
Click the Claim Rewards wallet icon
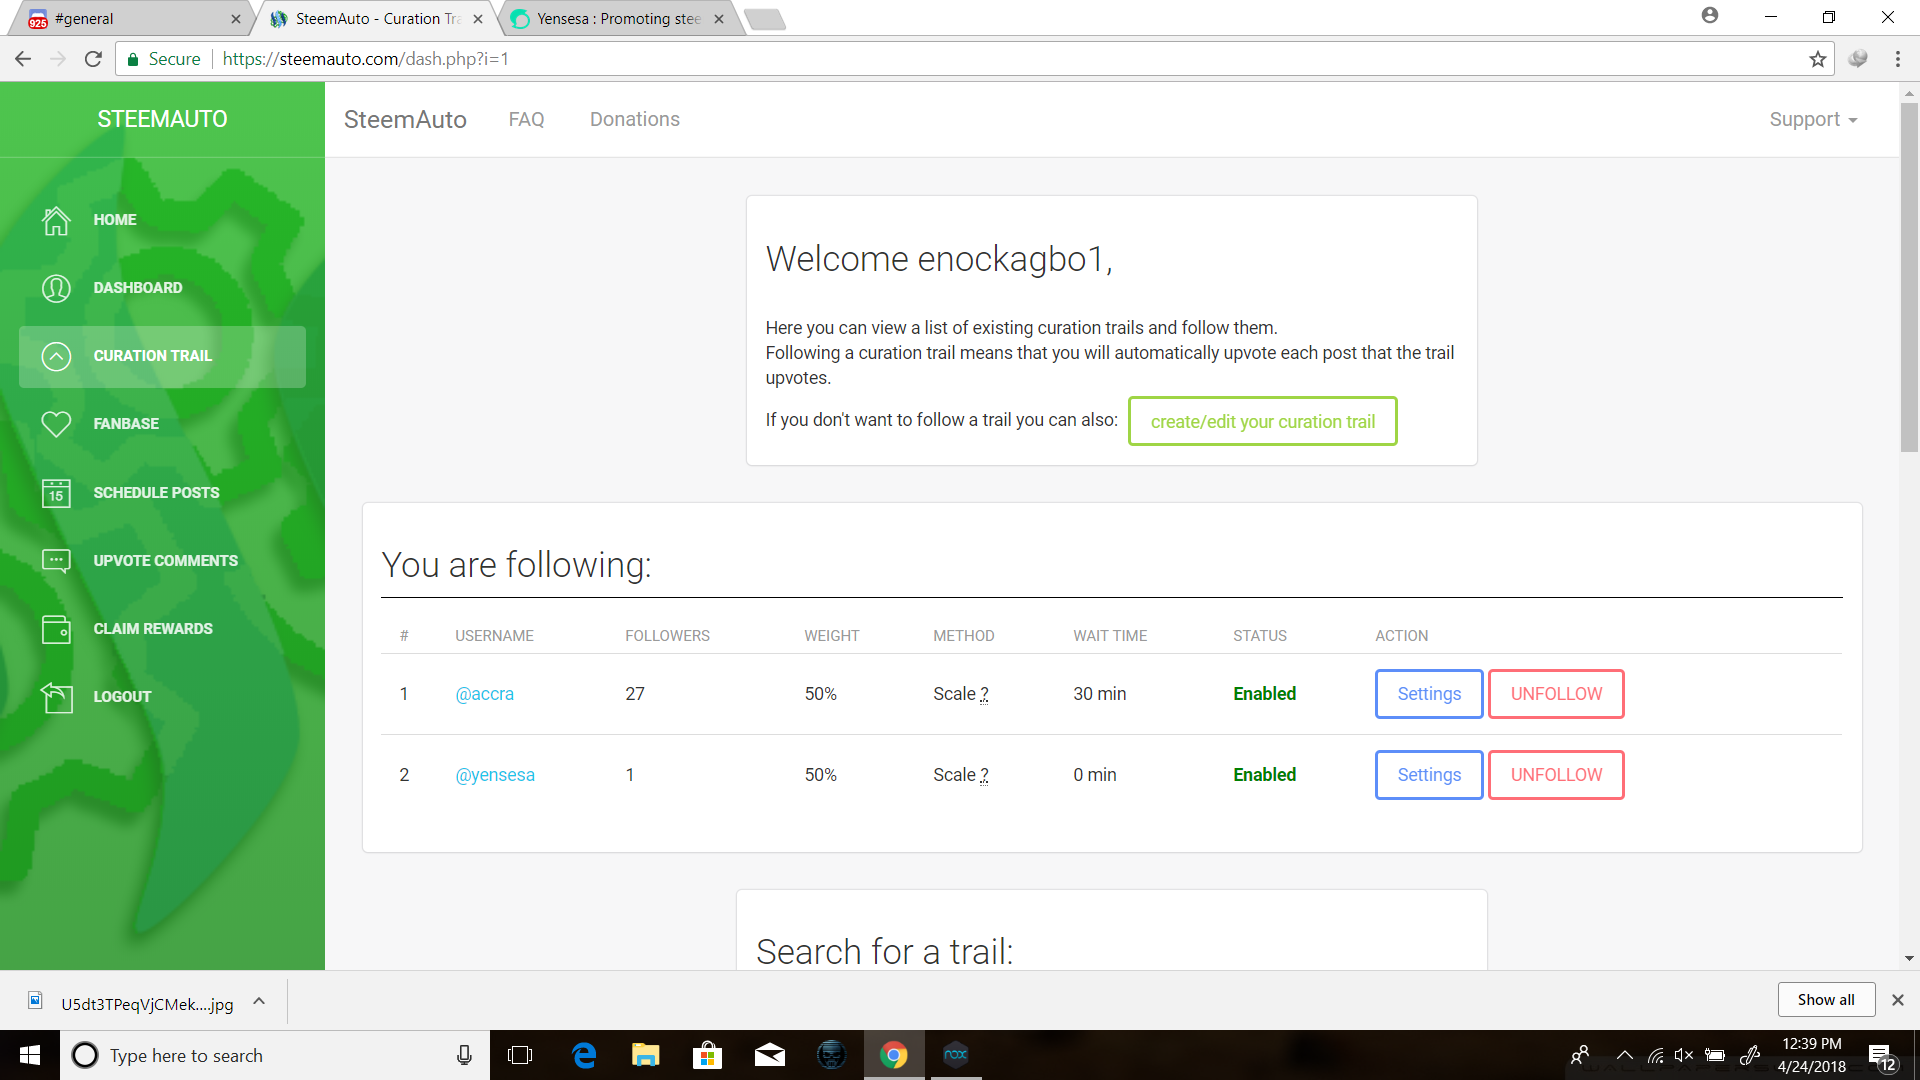(x=56, y=629)
